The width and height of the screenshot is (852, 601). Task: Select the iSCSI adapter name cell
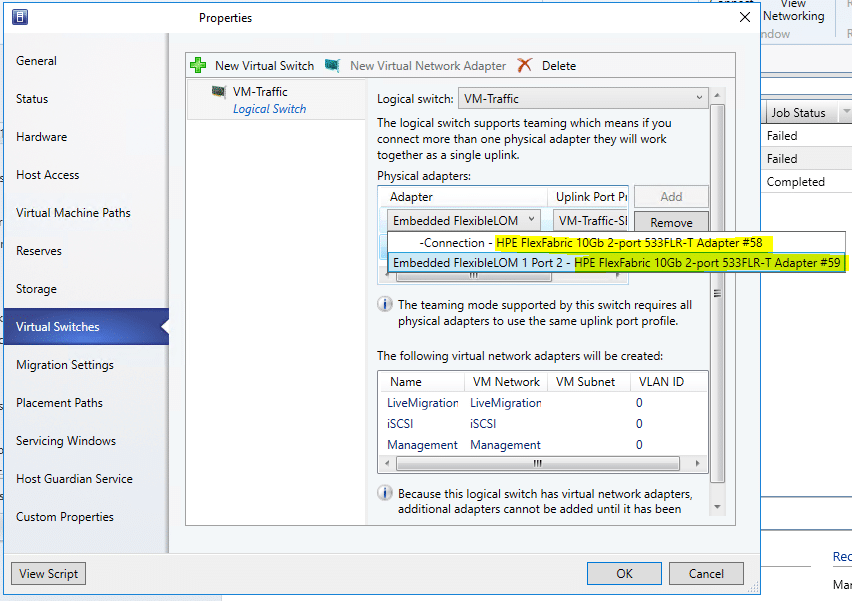(400, 424)
